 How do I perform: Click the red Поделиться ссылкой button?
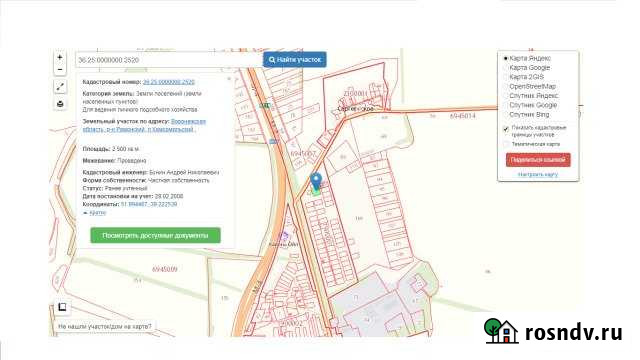pyautogui.click(x=538, y=160)
